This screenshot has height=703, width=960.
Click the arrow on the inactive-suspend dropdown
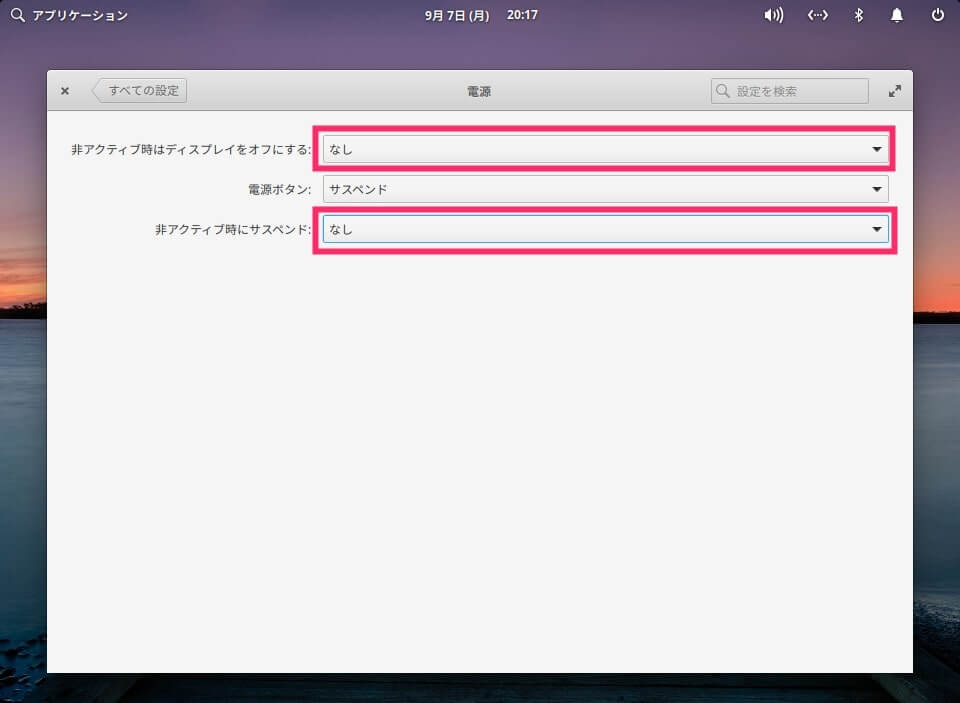click(x=877, y=229)
